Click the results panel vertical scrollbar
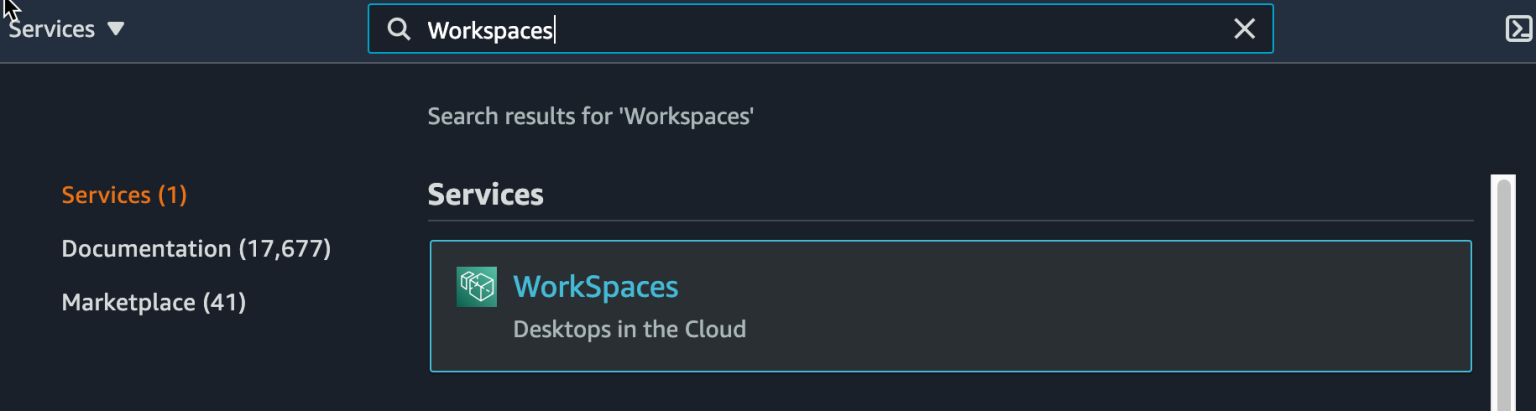Screen dimensions: 1536x411 [x=1503, y=292]
